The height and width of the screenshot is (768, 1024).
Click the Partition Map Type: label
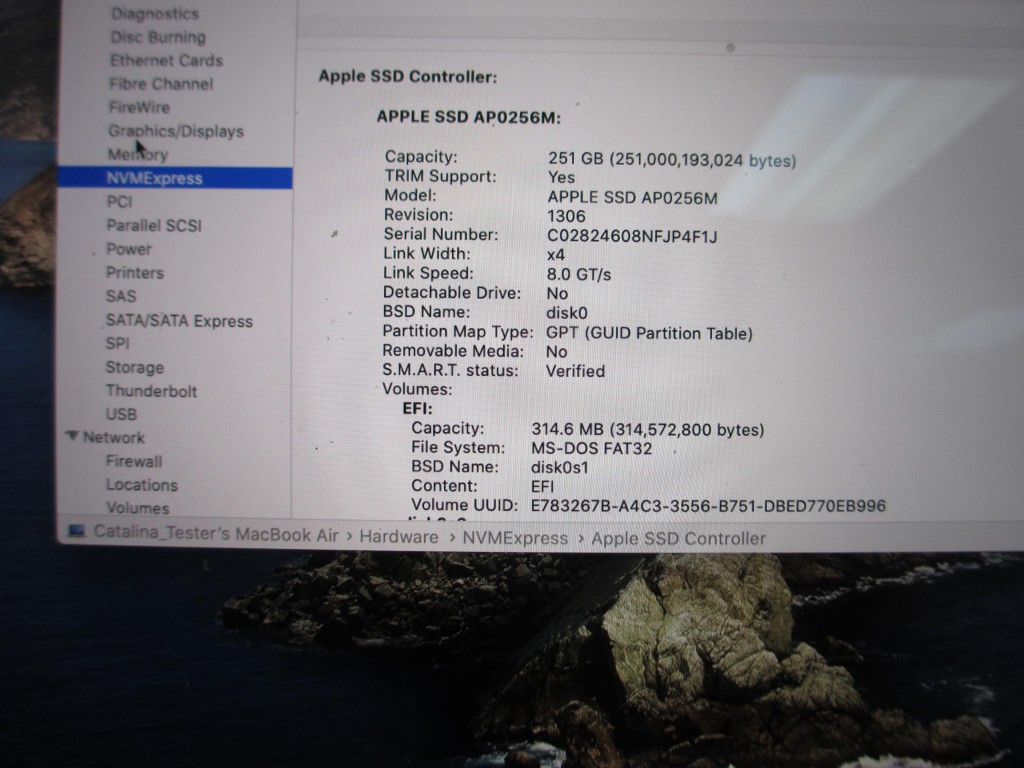pyautogui.click(x=458, y=331)
